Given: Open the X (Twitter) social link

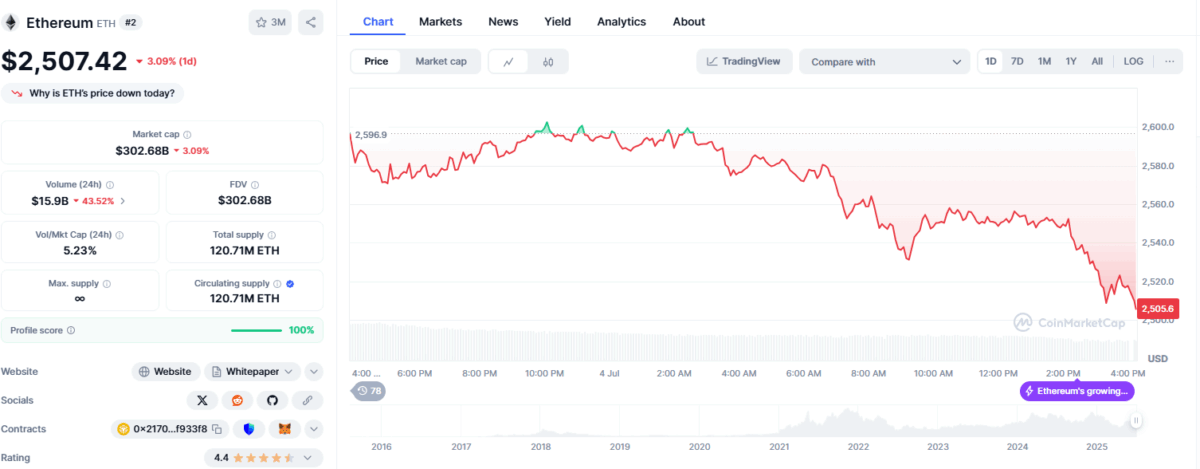Looking at the screenshot, I should [202, 400].
